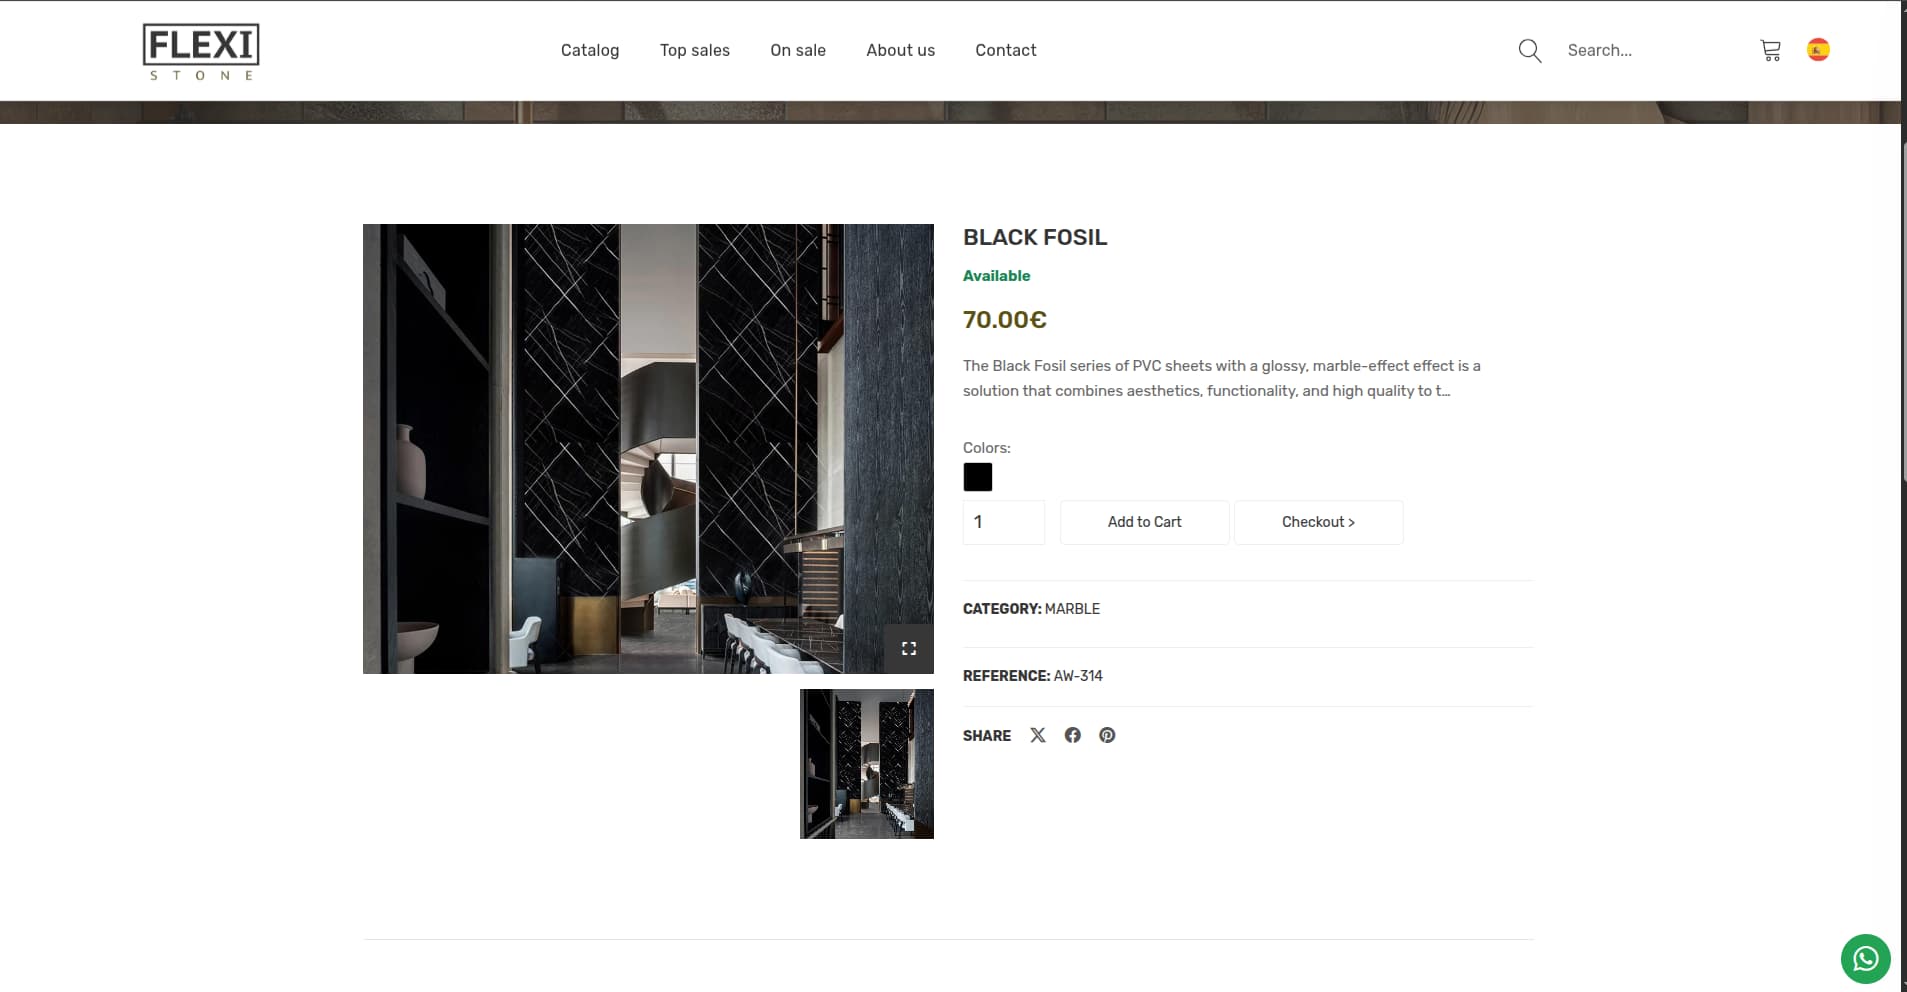Share product on X
Viewport: 1907px width, 992px height.
click(x=1038, y=735)
